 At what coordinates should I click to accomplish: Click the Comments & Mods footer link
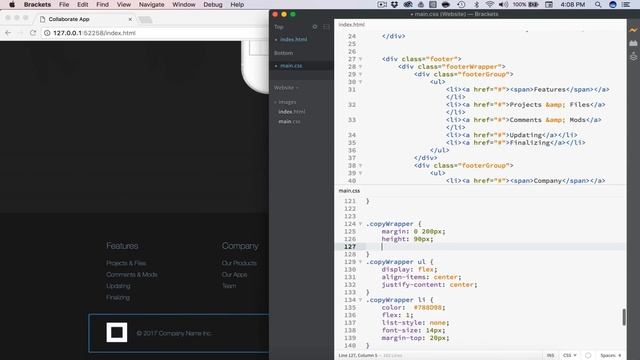point(132,275)
